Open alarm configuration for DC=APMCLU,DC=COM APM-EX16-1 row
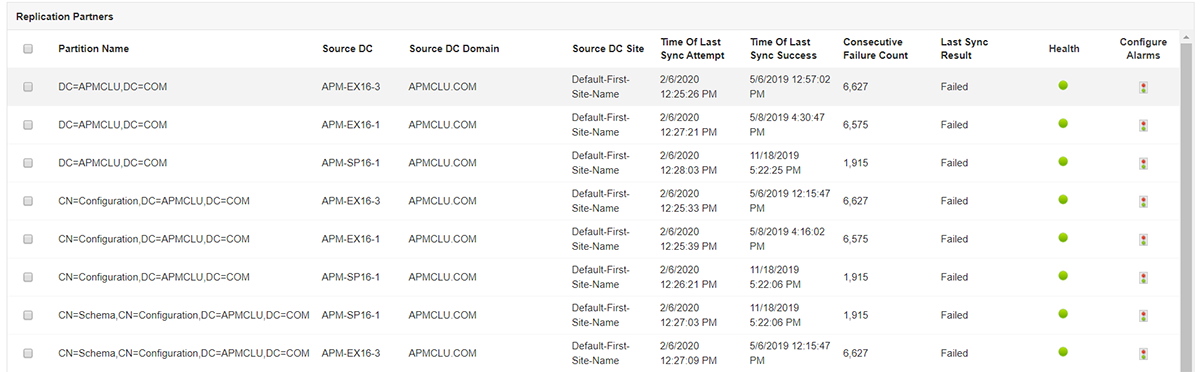Screen dimensions: 1200x372 click(1142, 125)
